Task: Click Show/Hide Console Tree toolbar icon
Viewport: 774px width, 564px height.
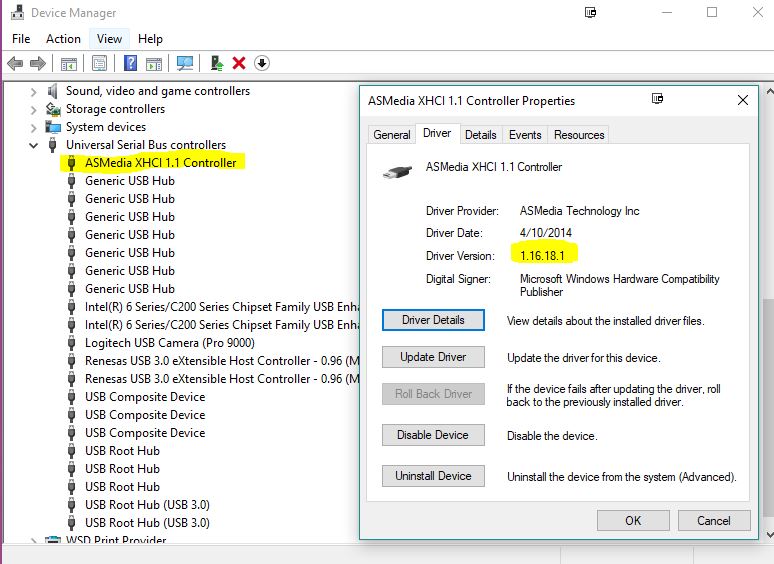Action: (69, 64)
